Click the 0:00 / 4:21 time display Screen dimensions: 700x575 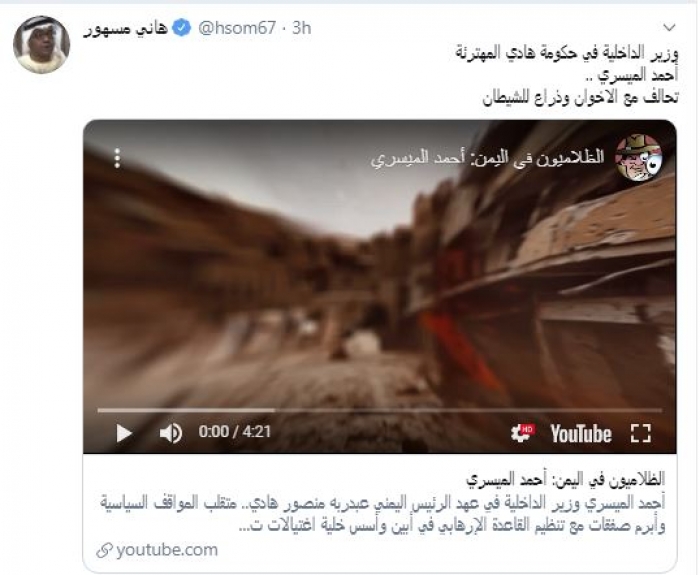pyautogui.click(x=235, y=432)
